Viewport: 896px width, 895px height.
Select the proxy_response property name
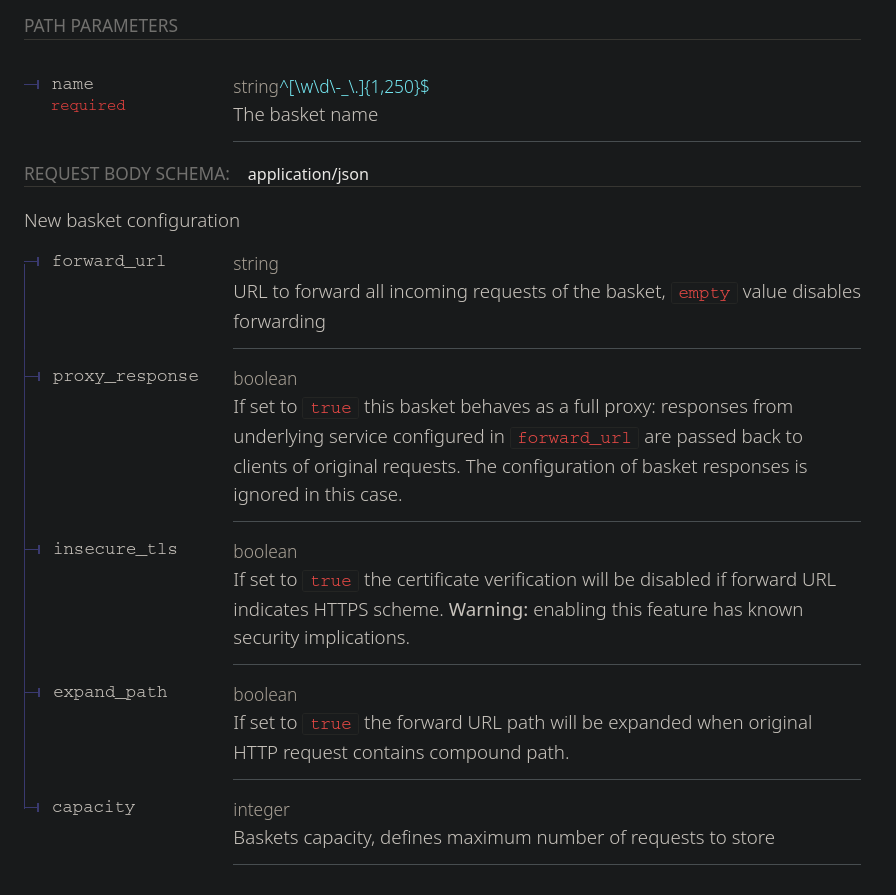[125, 377]
